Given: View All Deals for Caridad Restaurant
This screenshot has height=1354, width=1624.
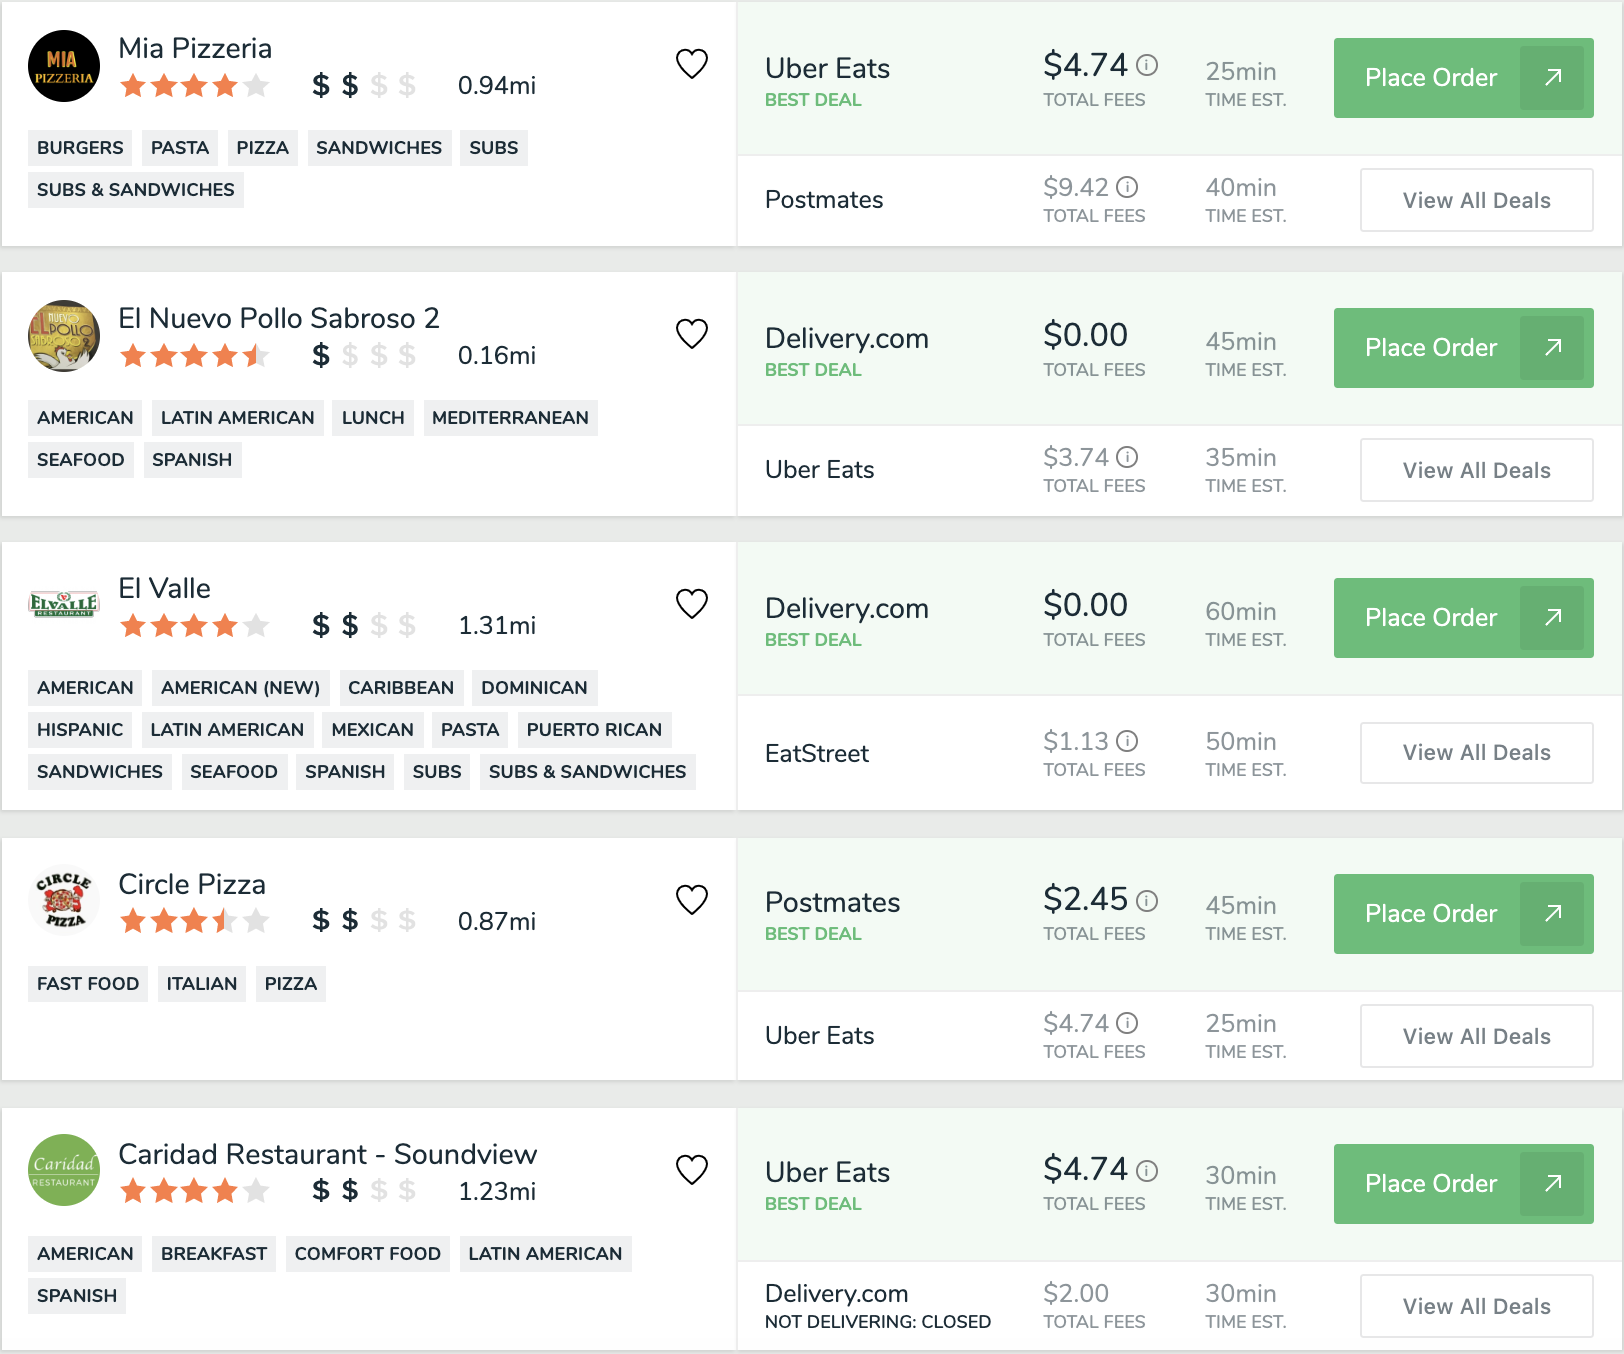Looking at the screenshot, I should pos(1476,1306).
